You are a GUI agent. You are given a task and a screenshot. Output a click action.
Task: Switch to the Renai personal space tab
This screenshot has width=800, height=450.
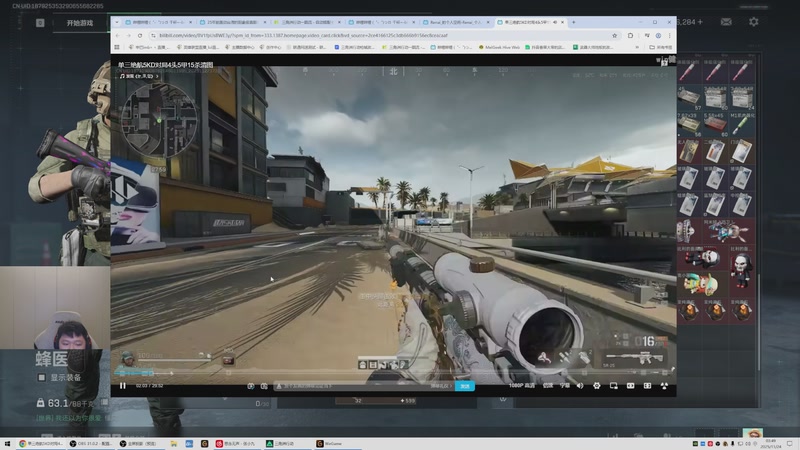456,22
